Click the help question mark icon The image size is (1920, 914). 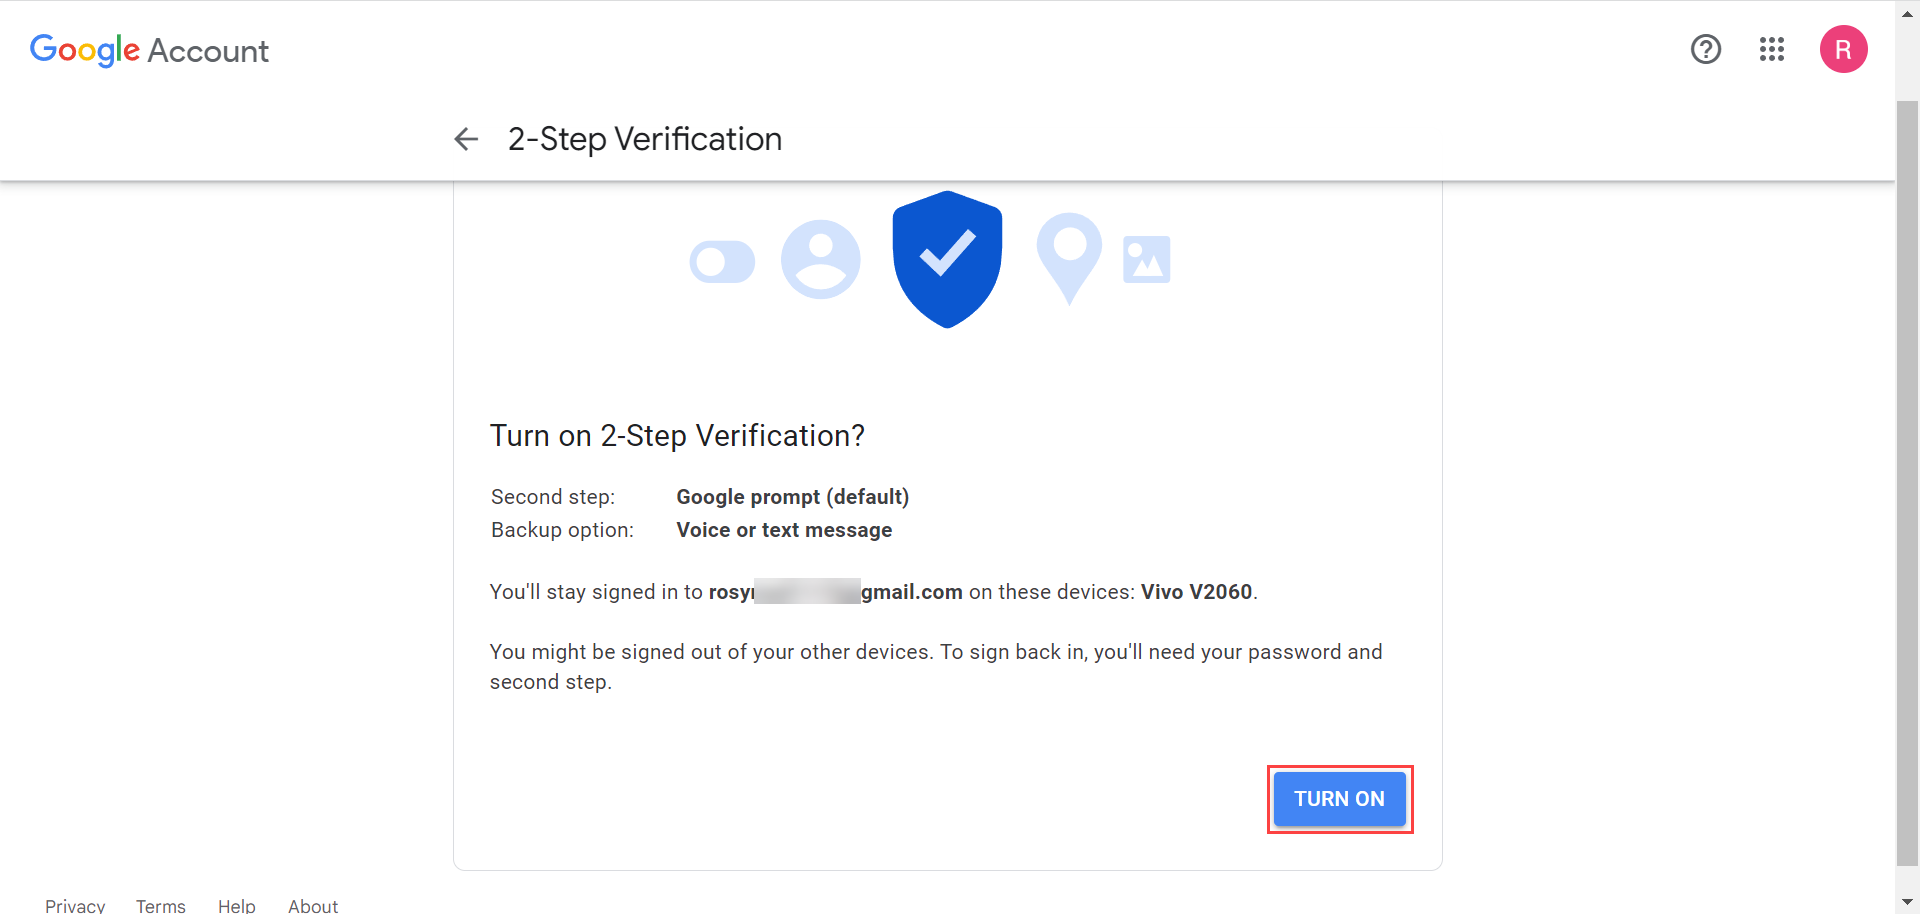pos(1705,49)
